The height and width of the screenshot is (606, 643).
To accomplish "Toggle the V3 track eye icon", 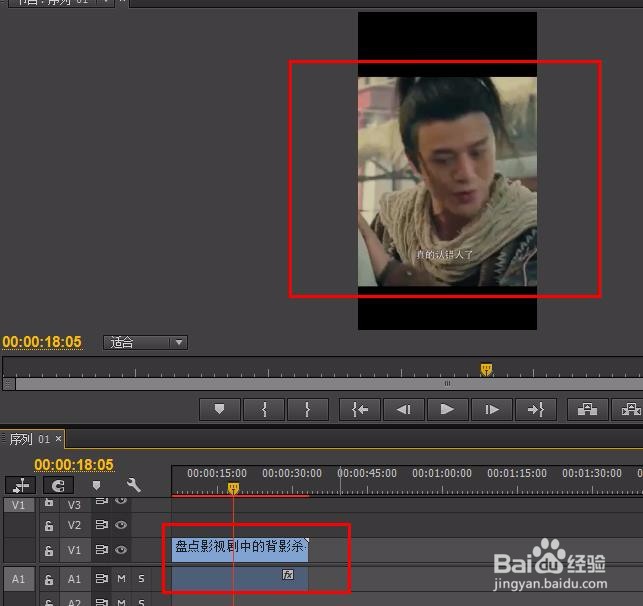I will coord(121,501).
